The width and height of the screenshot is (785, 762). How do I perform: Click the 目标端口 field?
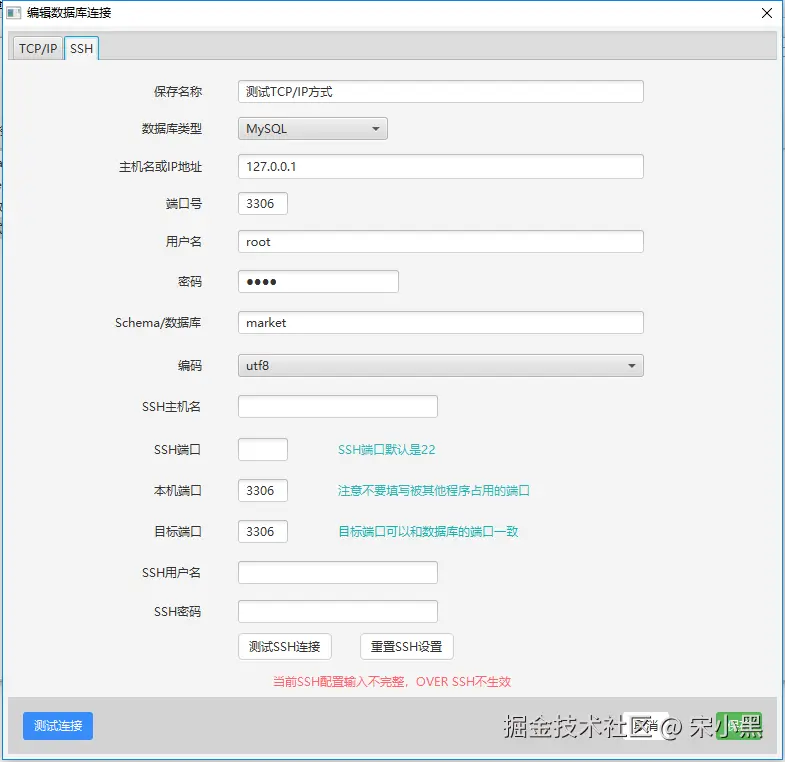(x=262, y=532)
